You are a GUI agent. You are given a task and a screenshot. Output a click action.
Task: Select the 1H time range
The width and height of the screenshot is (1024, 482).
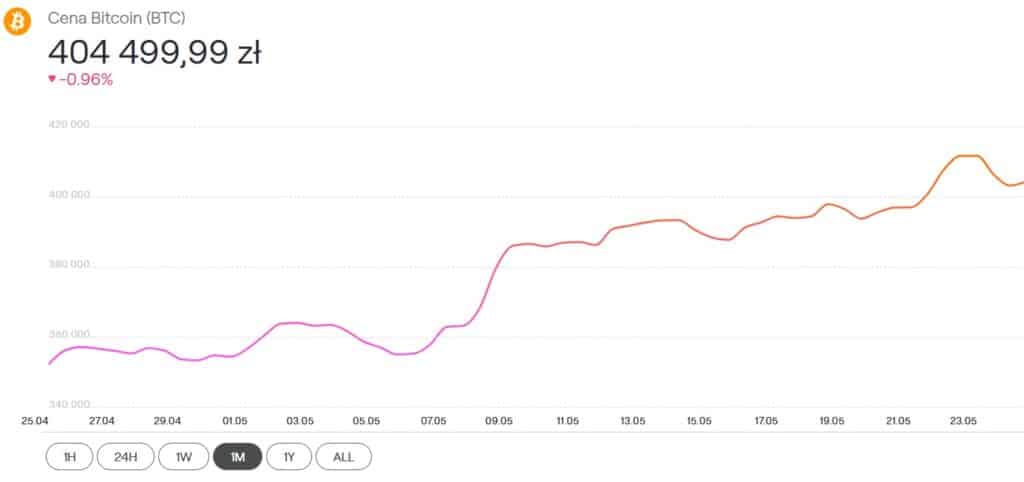click(69, 457)
